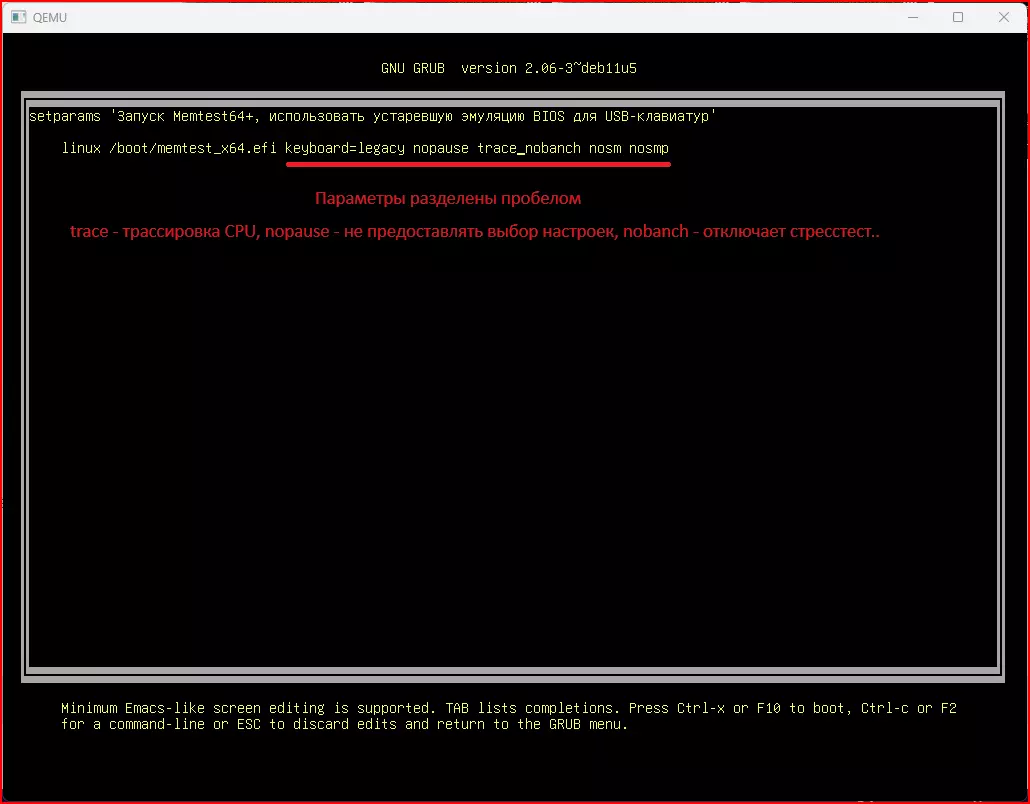Click /boot/memtest_x64.efi path
This screenshot has width=1030, height=804.
pyautogui.click(x=192, y=148)
